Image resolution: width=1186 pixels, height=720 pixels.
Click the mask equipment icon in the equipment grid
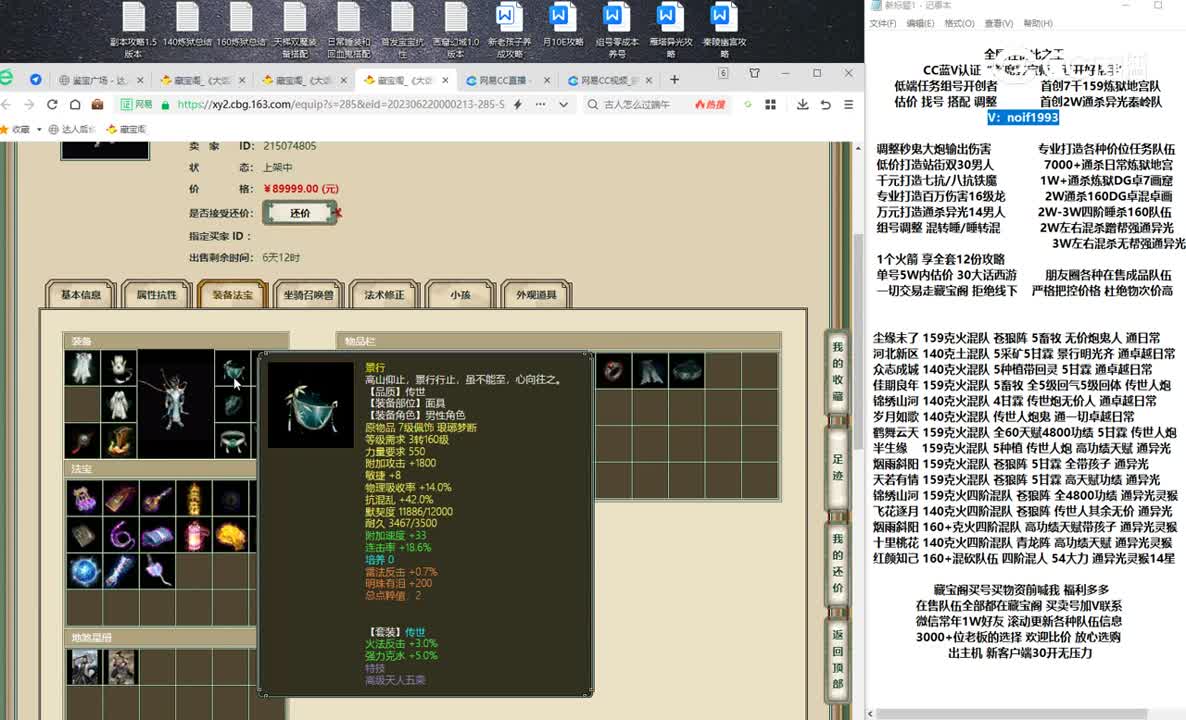pyautogui.click(x=233, y=368)
